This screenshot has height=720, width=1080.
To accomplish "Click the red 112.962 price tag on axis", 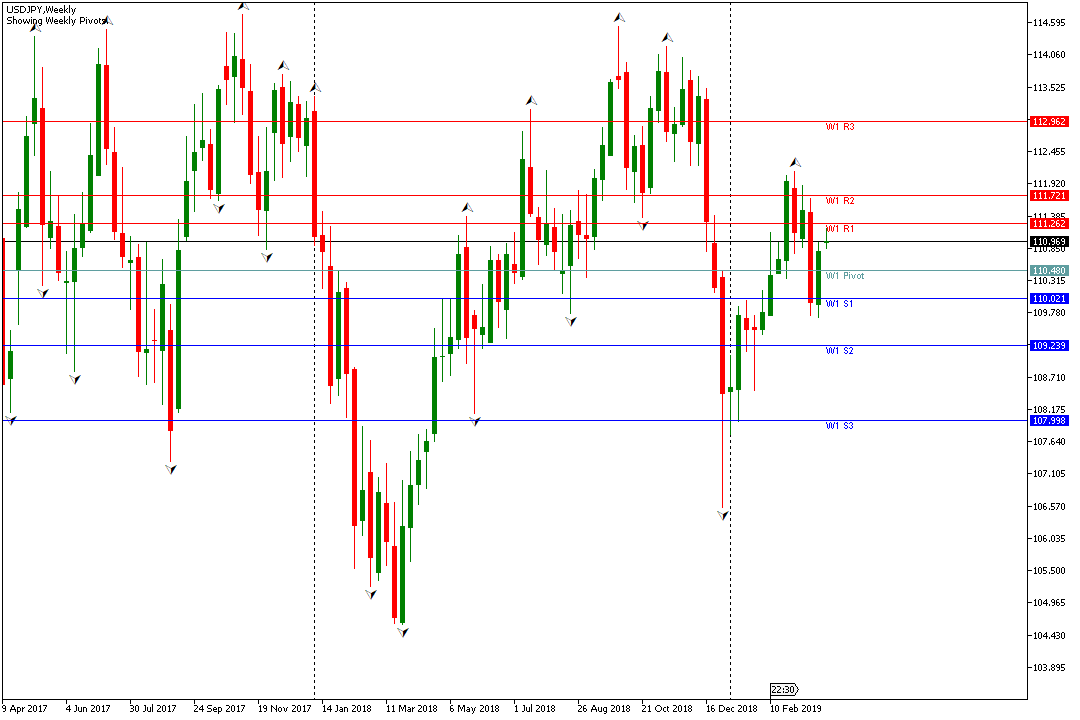I will [1049, 122].
